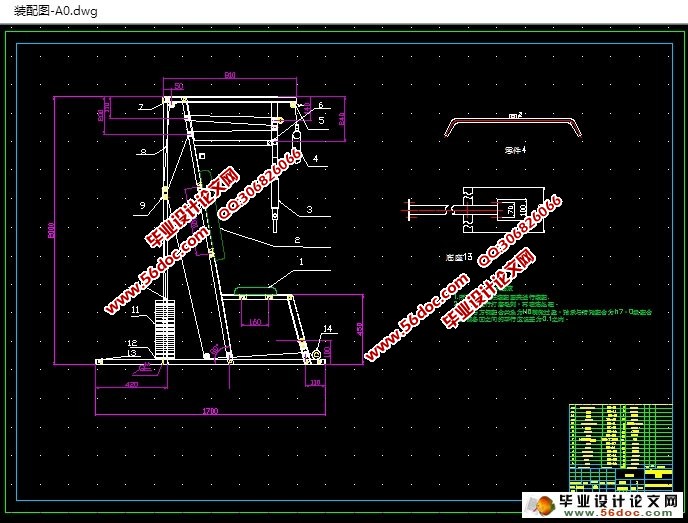Image resolution: width=688 pixels, height=523 pixels.
Task: Select part number 9 callout
Action: tap(141, 205)
